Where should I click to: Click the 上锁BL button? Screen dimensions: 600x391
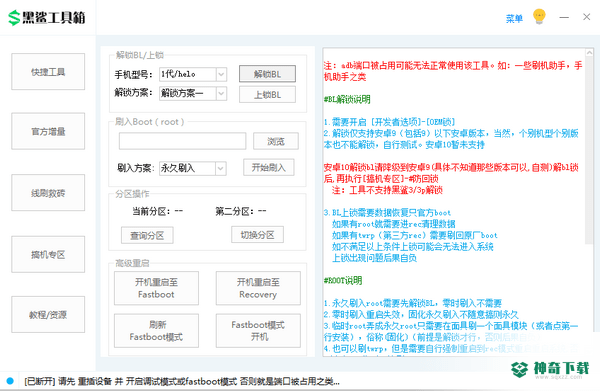point(267,94)
